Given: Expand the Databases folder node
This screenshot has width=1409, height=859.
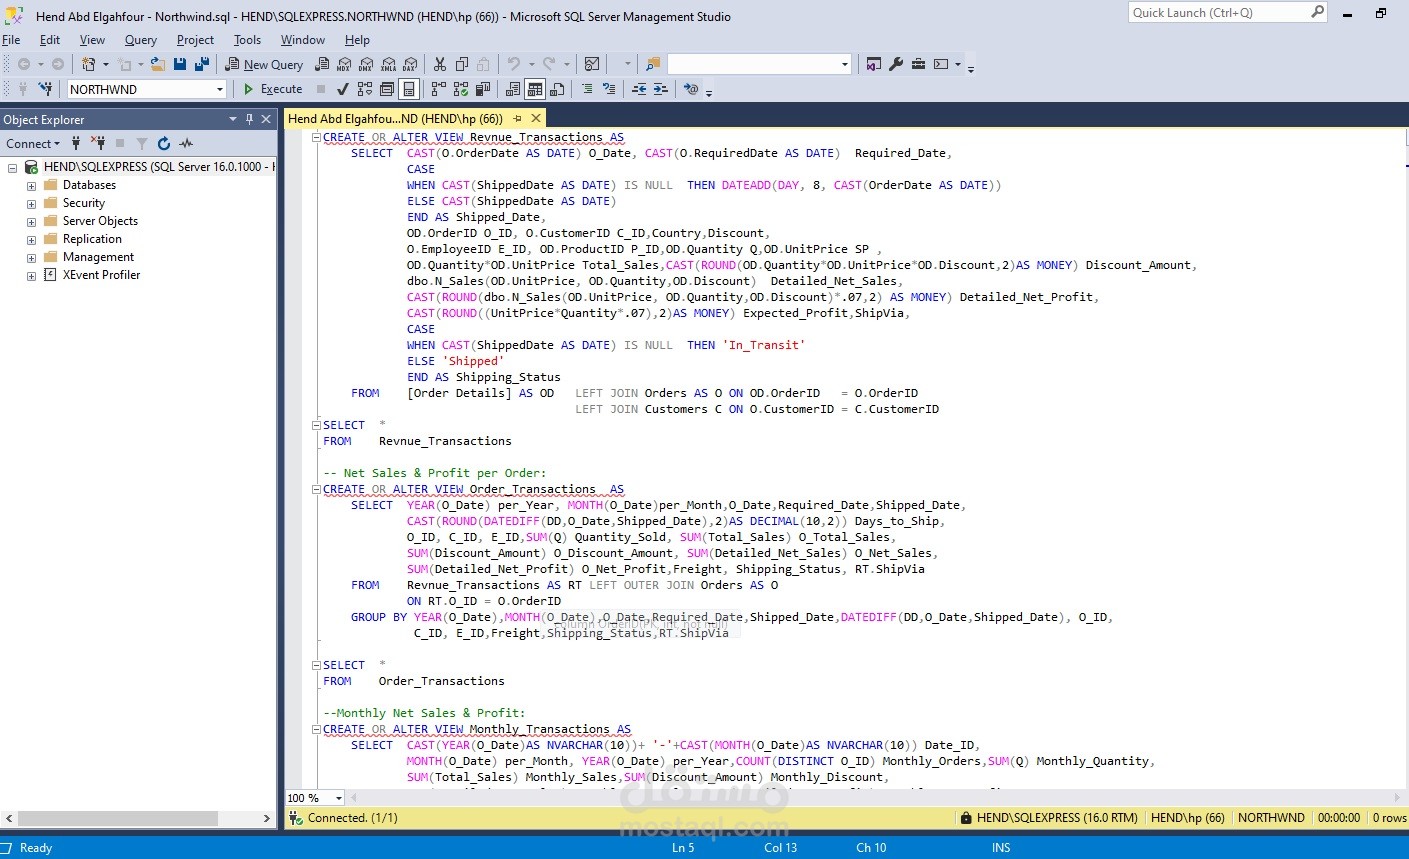Looking at the screenshot, I should click(x=31, y=186).
